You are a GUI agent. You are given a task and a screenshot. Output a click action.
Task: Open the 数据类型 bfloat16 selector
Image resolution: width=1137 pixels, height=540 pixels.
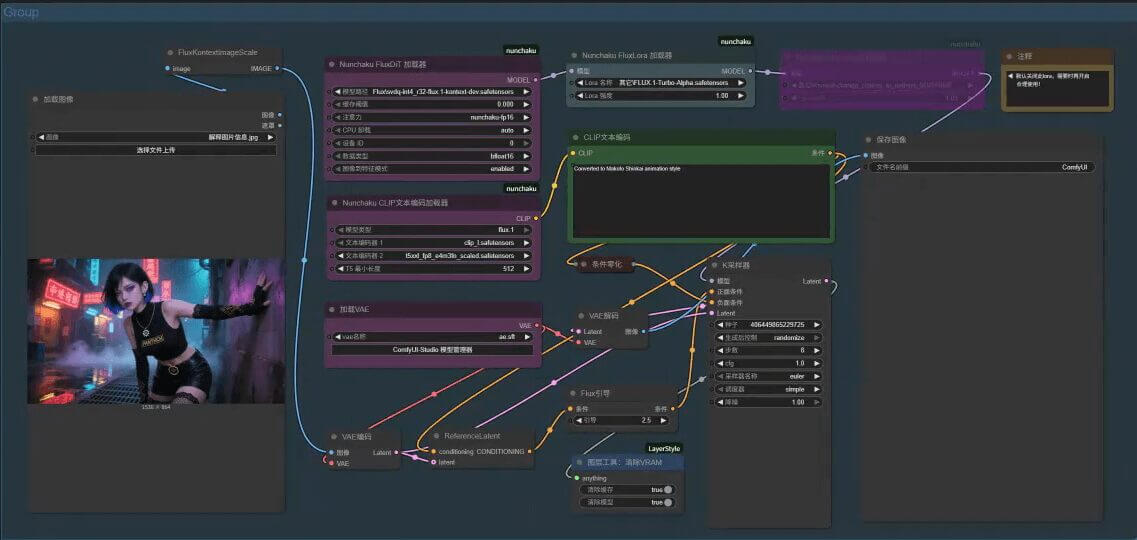433,156
